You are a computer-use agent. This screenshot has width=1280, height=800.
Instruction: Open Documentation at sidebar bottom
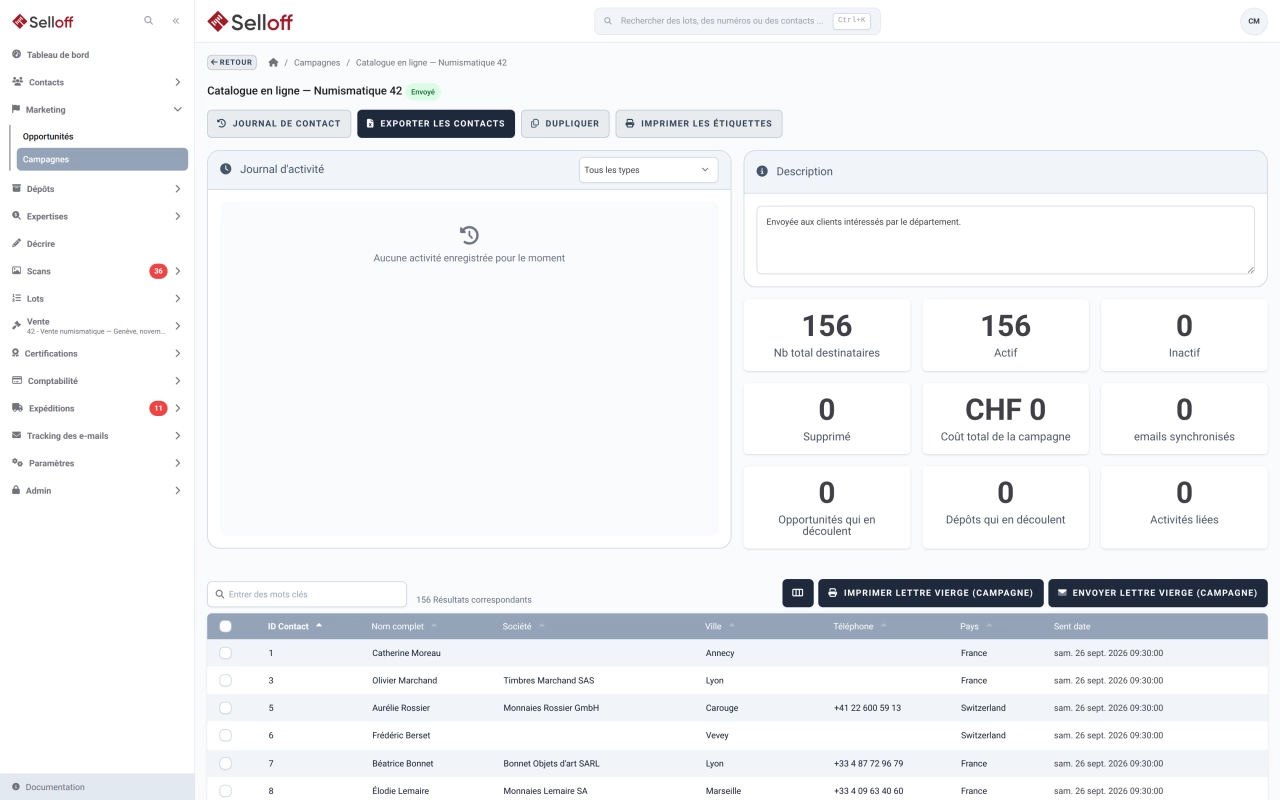97,787
